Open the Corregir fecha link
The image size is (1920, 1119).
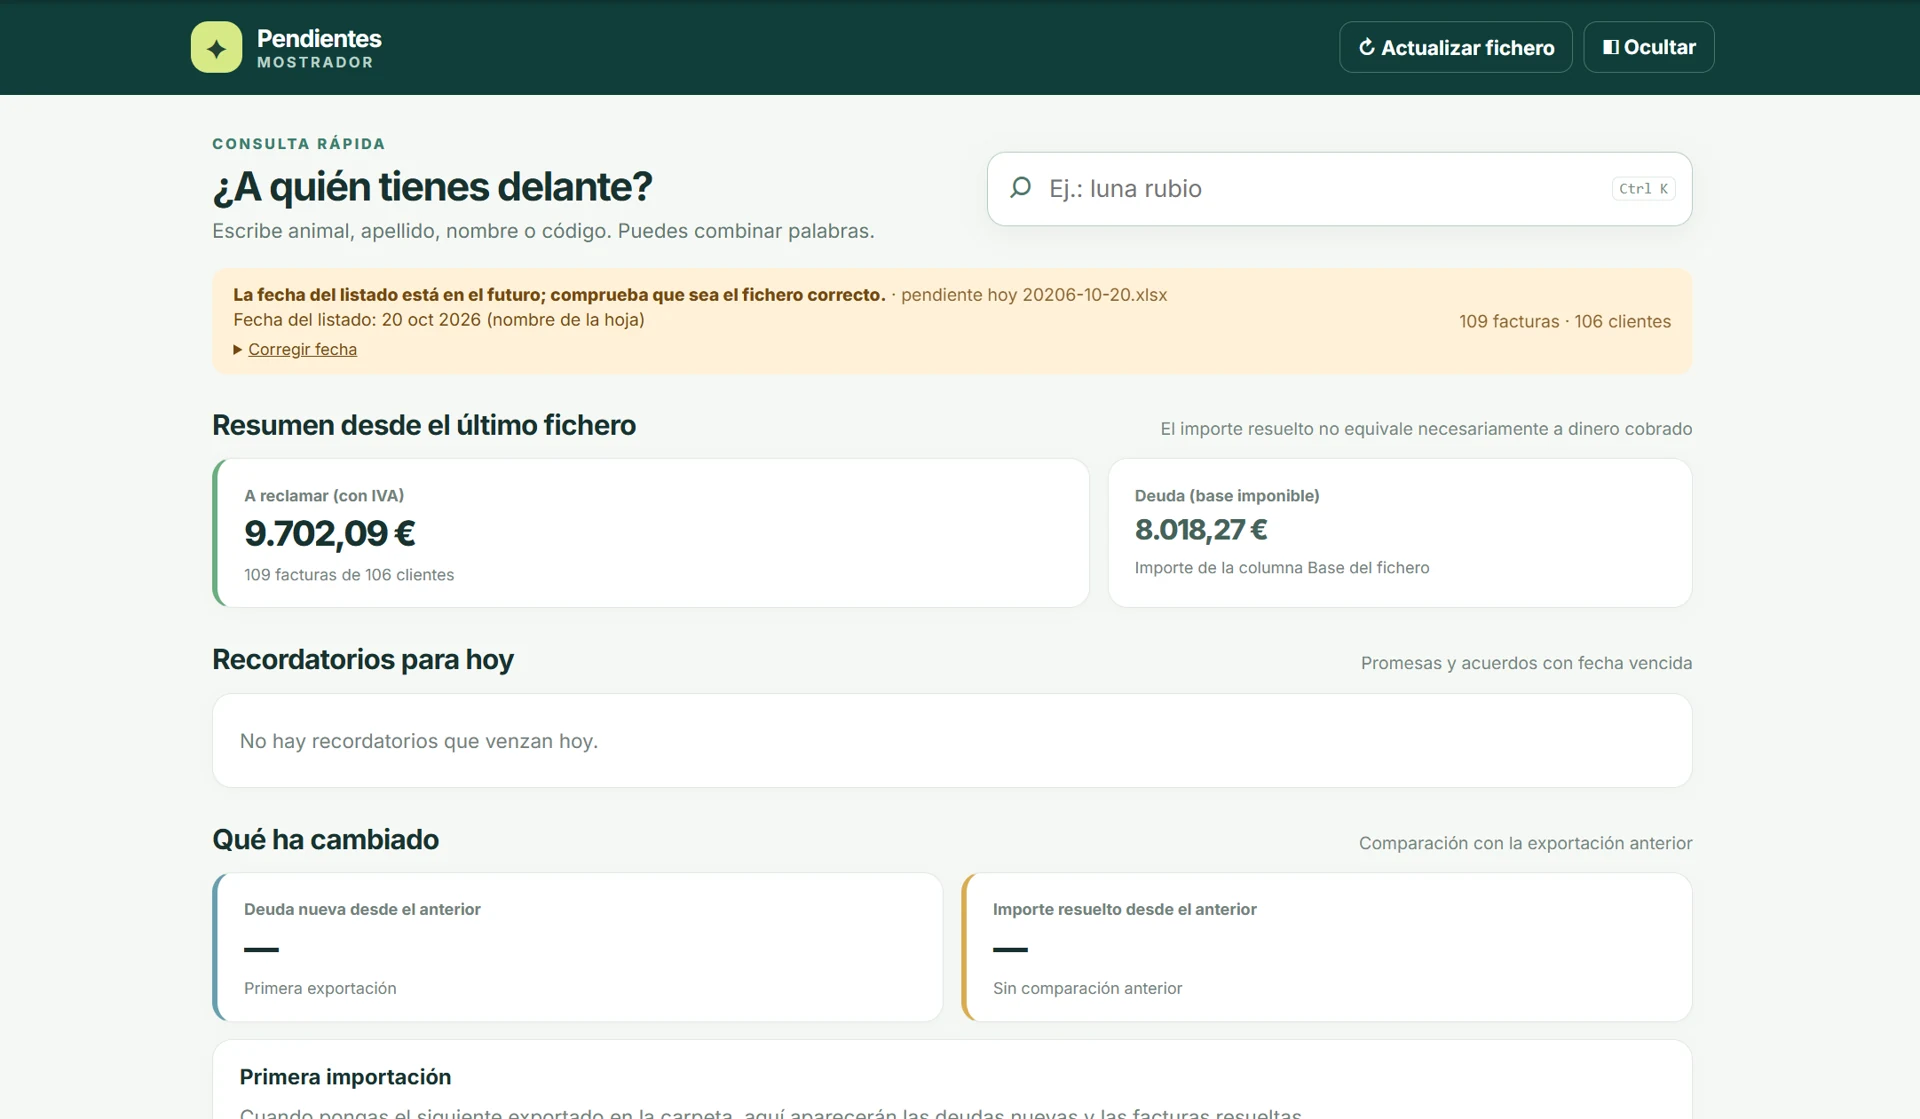pos(302,349)
